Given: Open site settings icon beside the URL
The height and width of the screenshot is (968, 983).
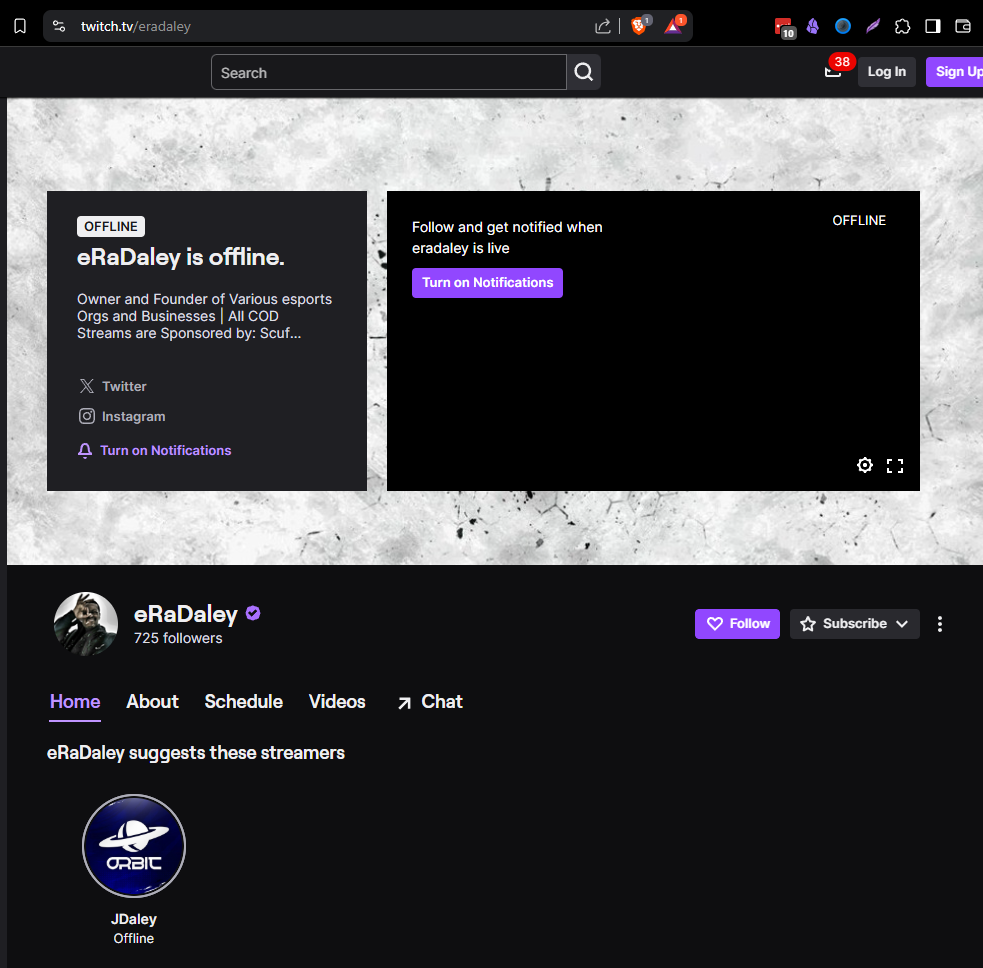Looking at the screenshot, I should 59,26.
